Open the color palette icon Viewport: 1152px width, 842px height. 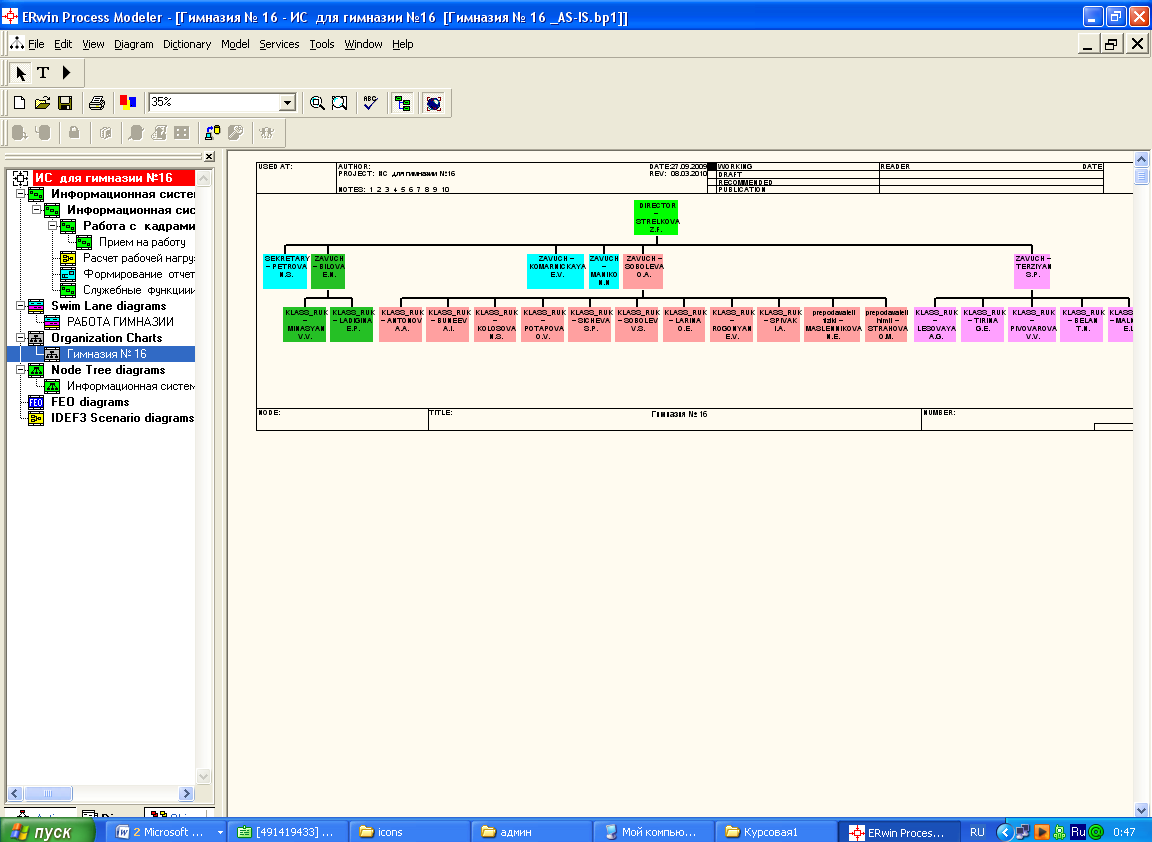(128, 102)
